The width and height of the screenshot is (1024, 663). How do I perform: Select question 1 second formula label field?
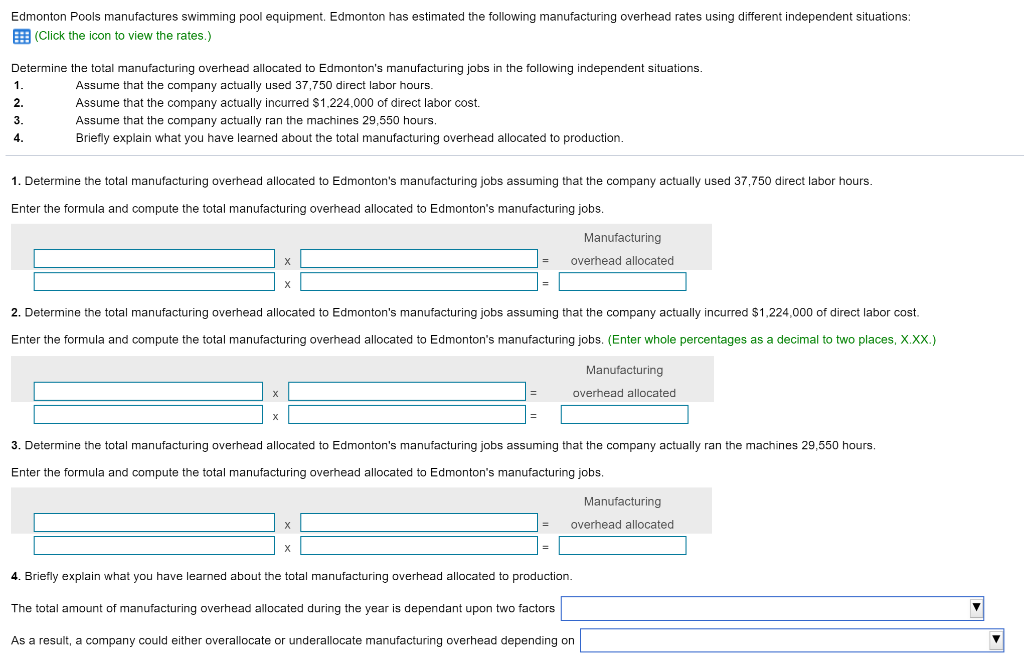pos(419,259)
